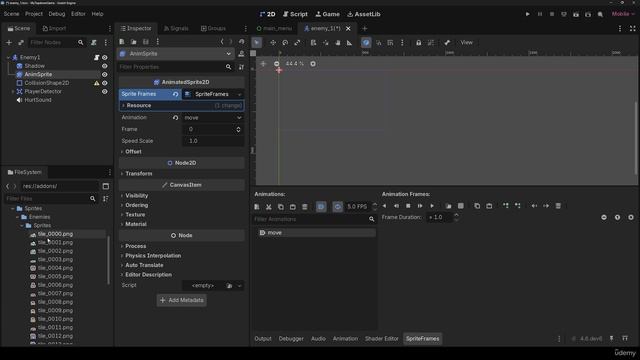The image size is (640, 360).
Task: Play the animation backwards
Action: pos(384,206)
